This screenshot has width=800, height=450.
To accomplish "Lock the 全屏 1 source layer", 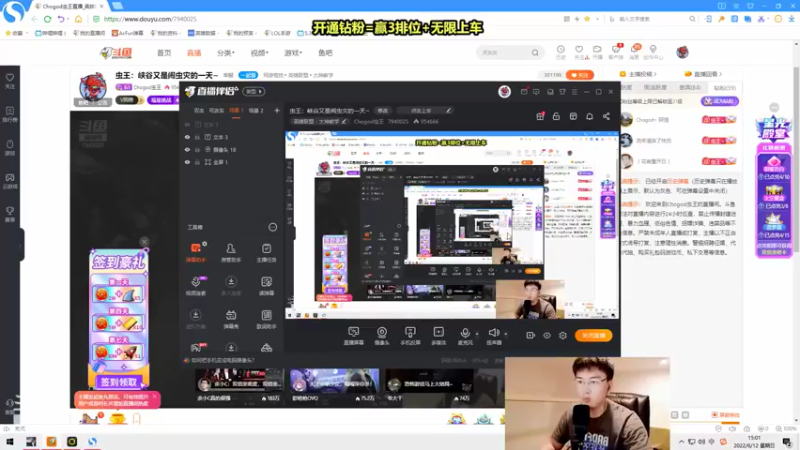I will point(197,162).
